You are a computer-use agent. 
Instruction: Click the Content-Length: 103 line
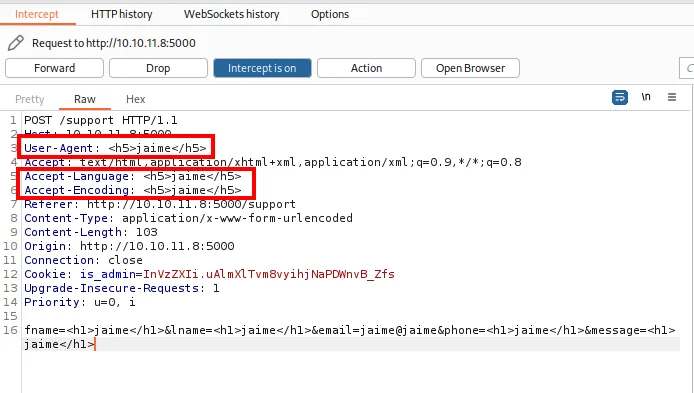pyautogui.click(x=91, y=232)
